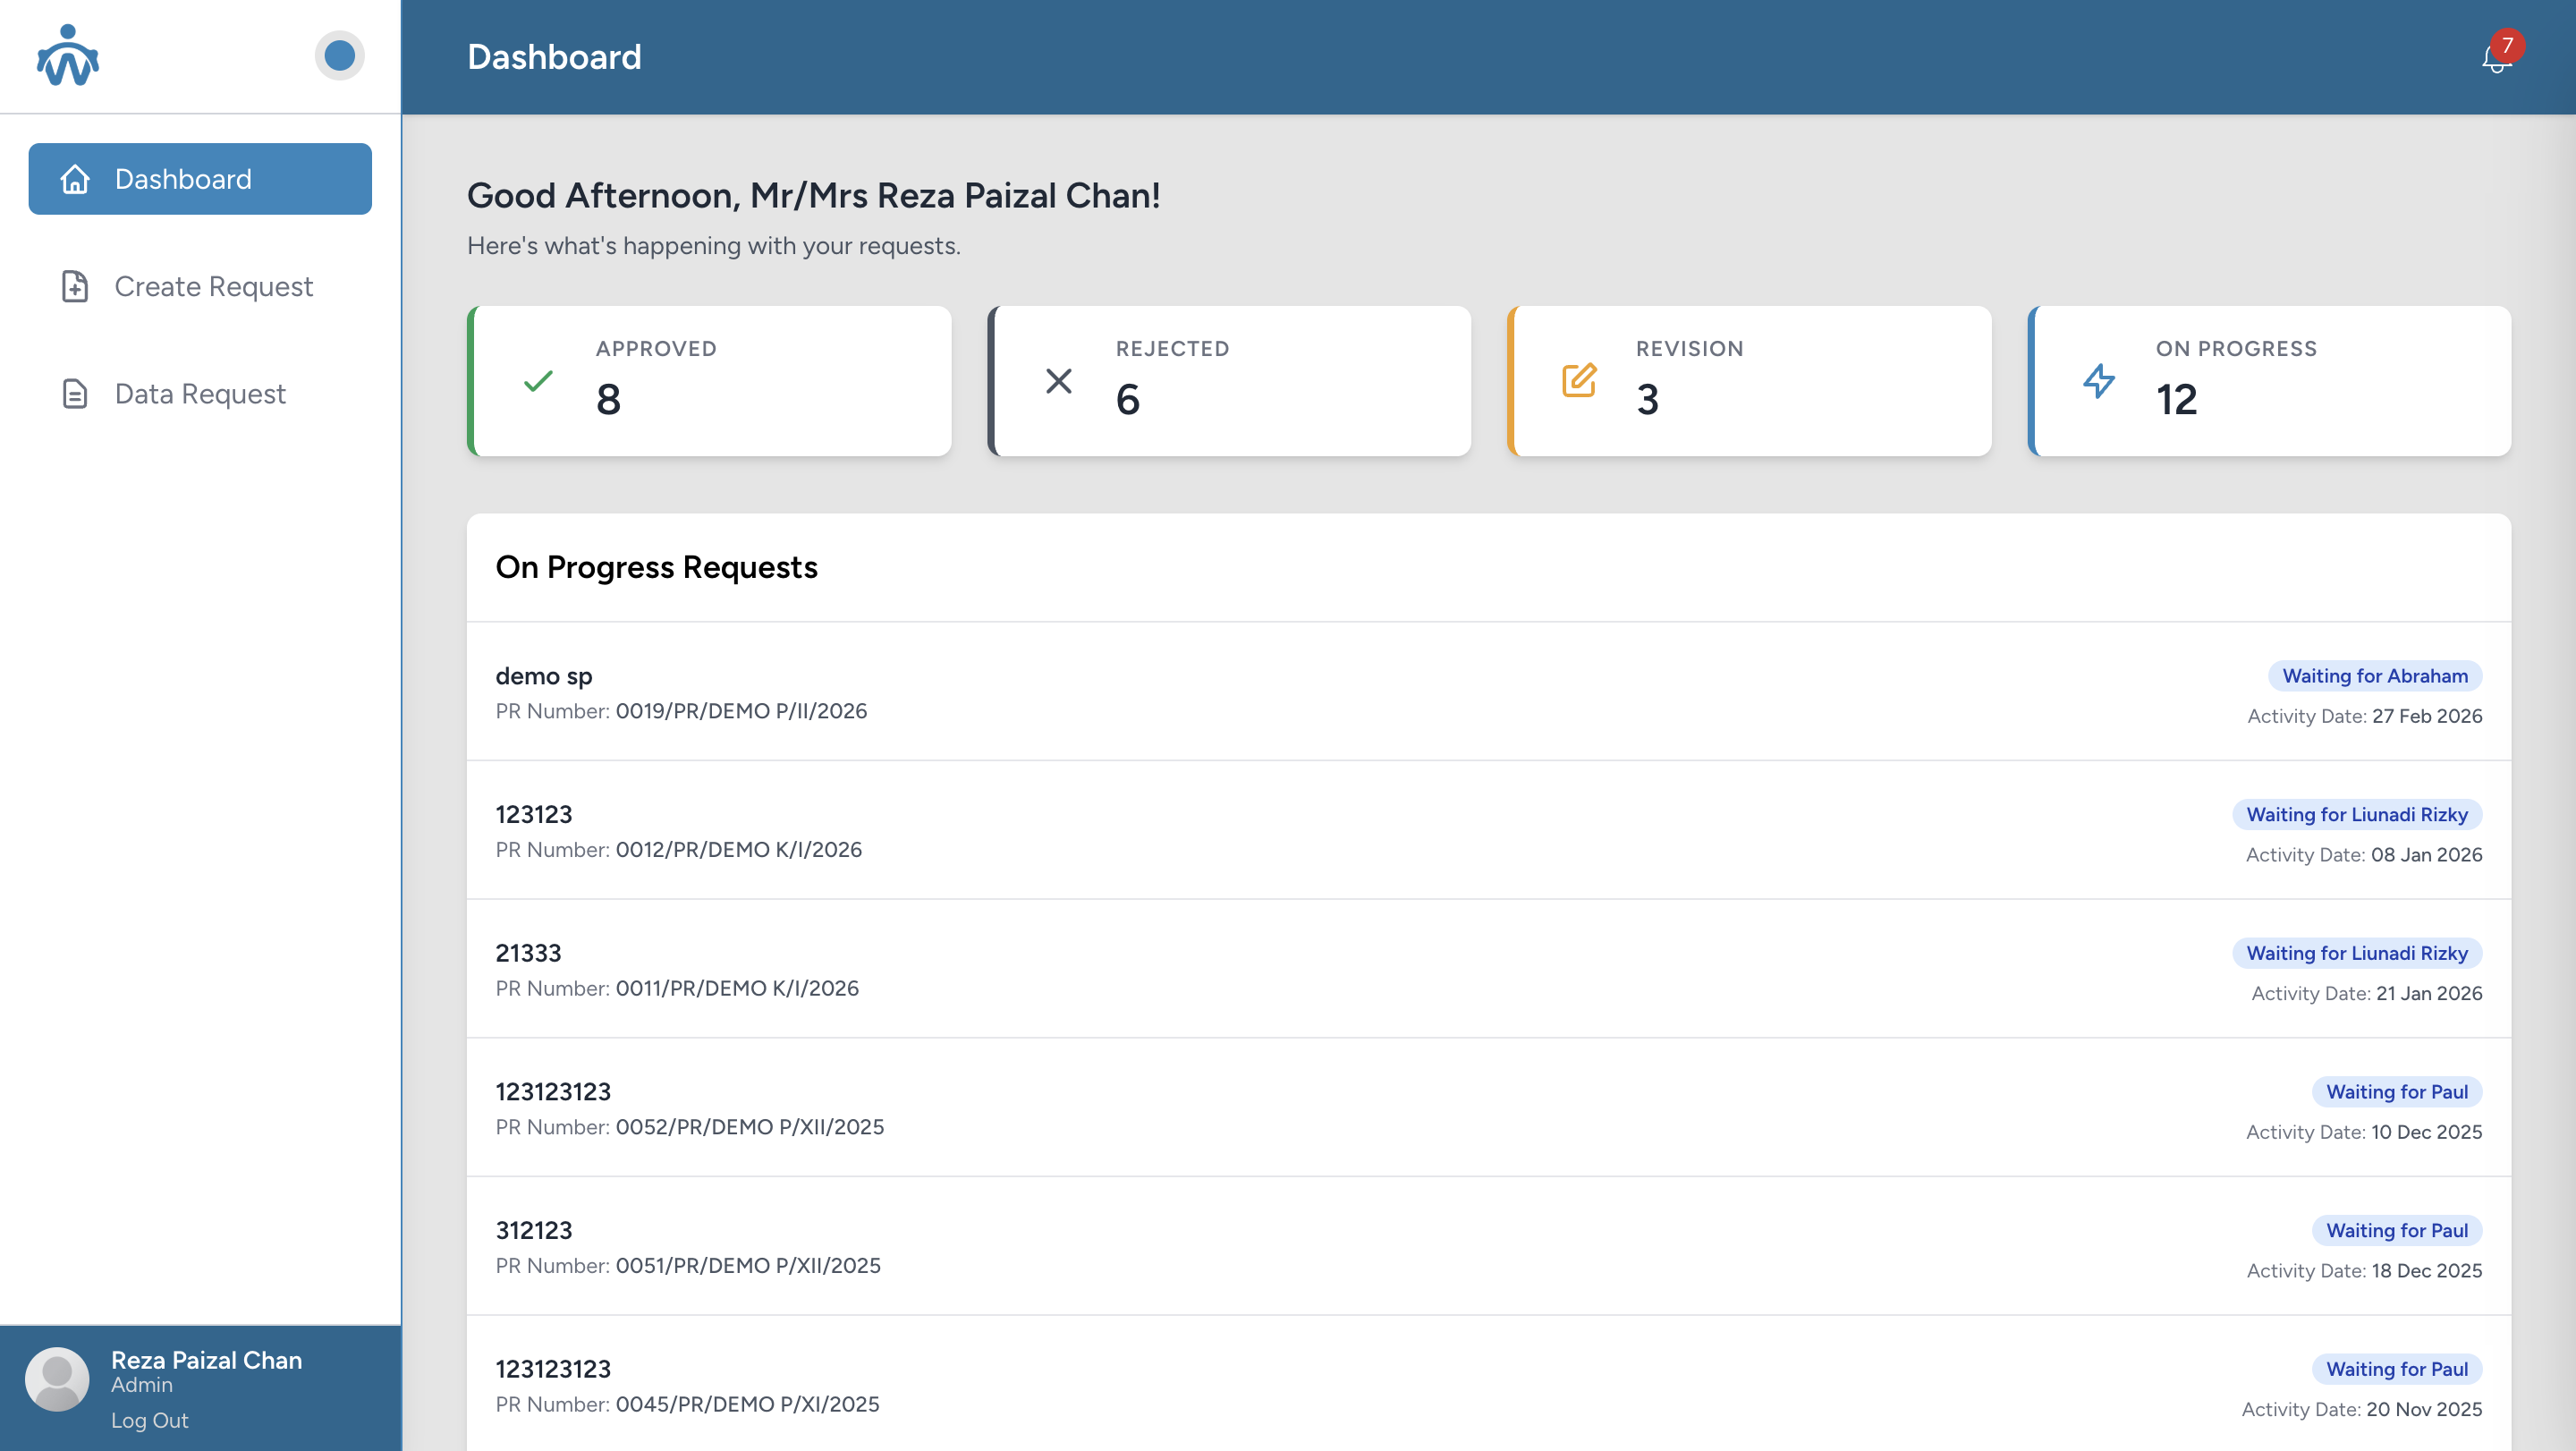
Task: Click the Revision edit pencil icon
Action: [x=1579, y=381]
